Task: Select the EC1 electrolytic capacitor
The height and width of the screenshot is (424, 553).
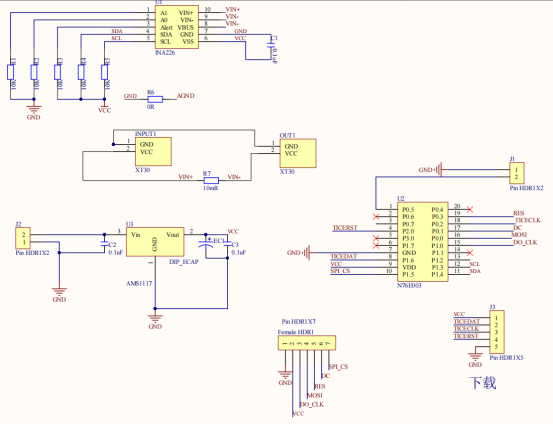Action: coord(206,244)
